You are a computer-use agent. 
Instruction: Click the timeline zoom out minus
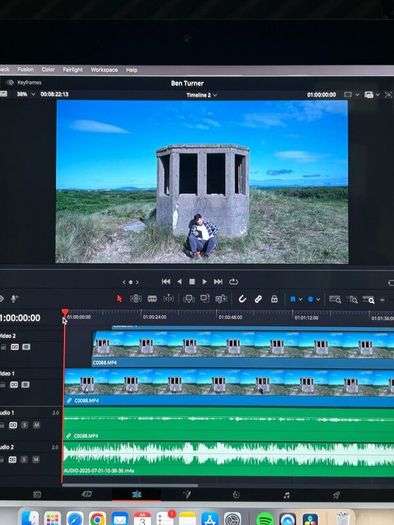tap(382, 300)
